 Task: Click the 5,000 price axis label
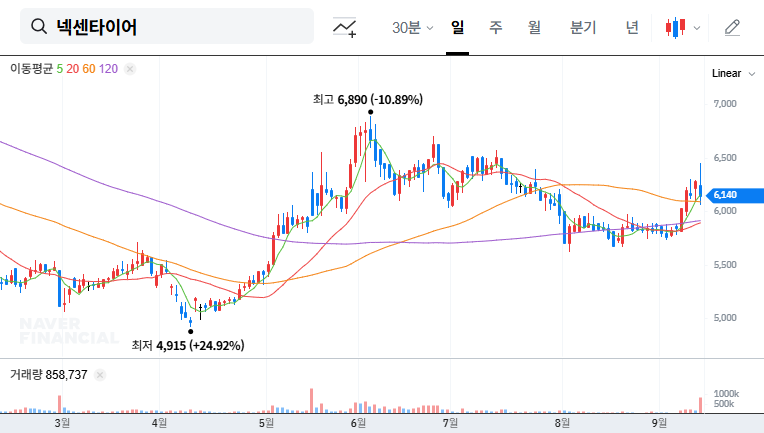point(725,318)
